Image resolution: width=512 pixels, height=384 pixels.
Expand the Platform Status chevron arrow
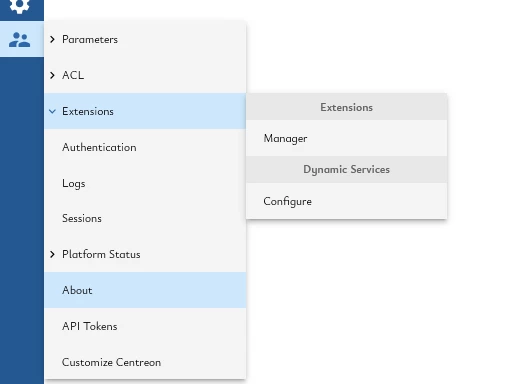pos(52,254)
